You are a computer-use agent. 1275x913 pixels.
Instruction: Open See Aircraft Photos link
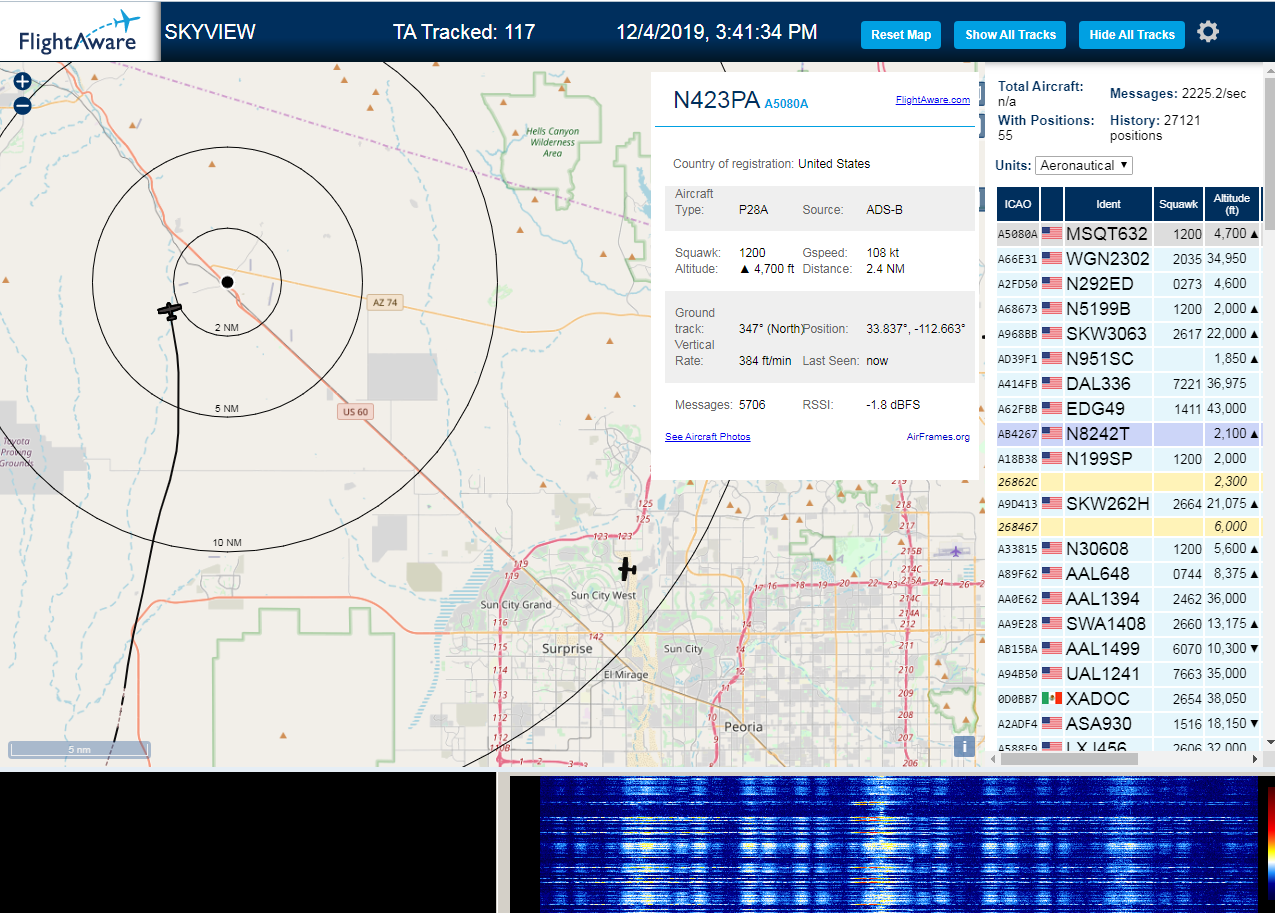pos(707,437)
